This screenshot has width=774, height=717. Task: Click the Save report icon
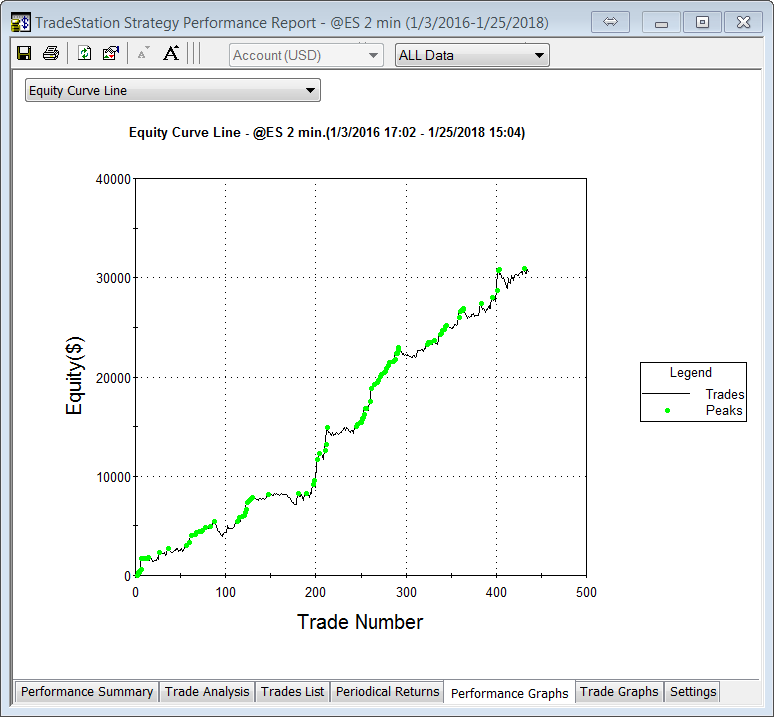tap(24, 54)
